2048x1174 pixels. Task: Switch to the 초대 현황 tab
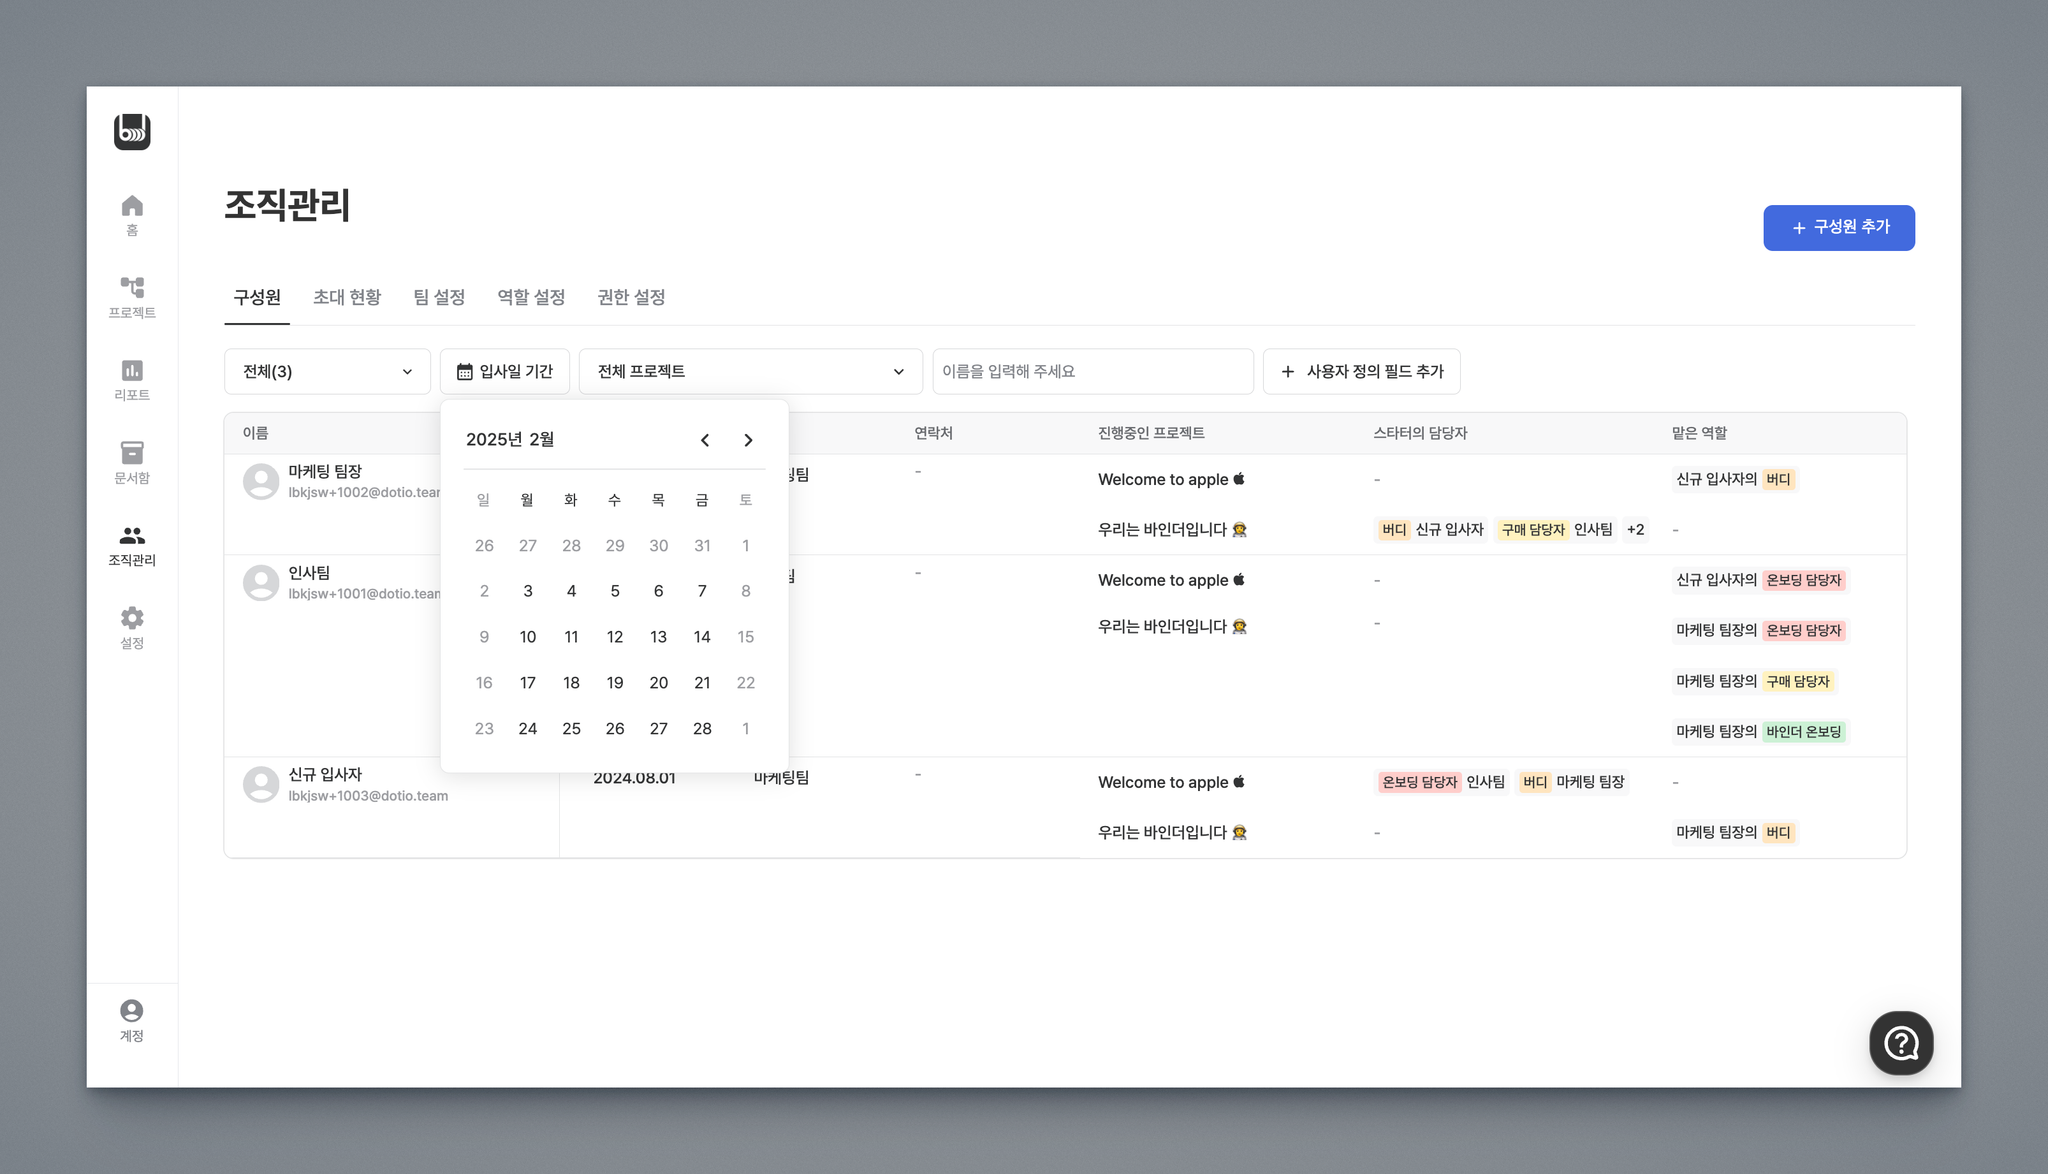tap(347, 297)
